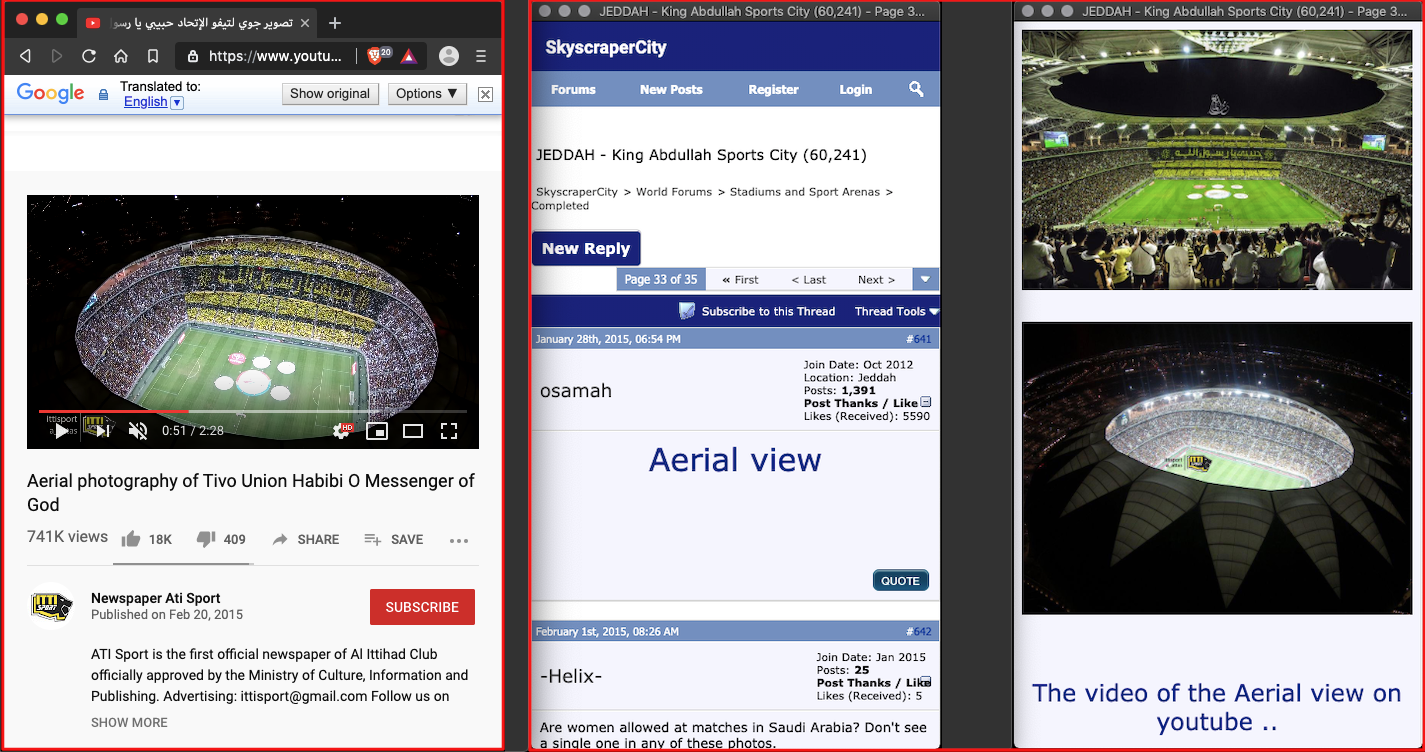Open the browser profile avatar
The image size is (1425, 752).
tap(449, 56)
